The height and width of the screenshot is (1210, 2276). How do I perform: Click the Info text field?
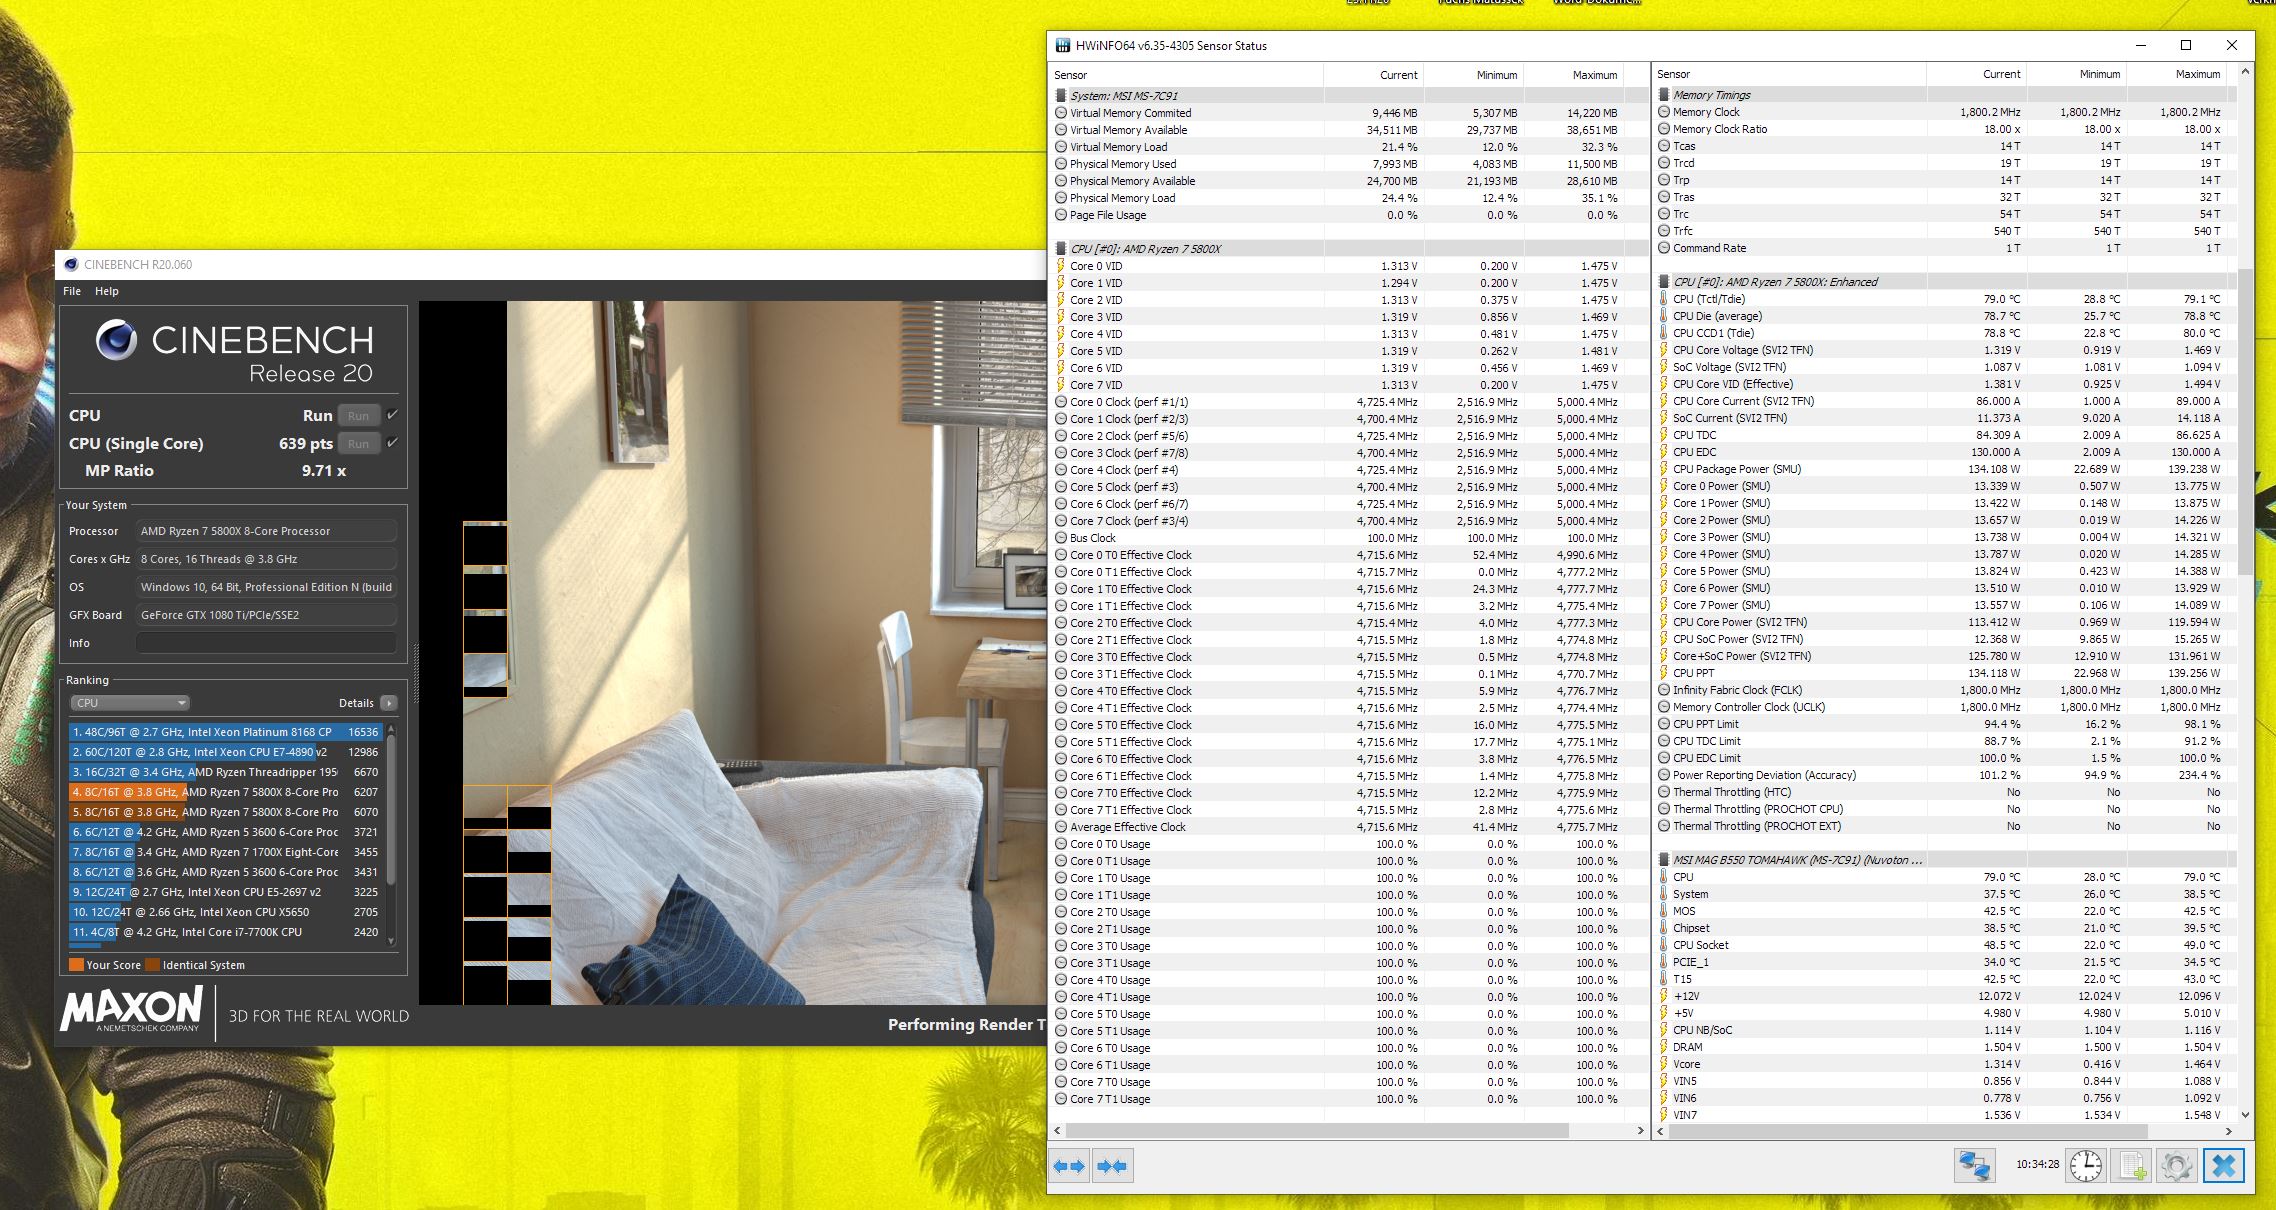(x=266, y=643)
